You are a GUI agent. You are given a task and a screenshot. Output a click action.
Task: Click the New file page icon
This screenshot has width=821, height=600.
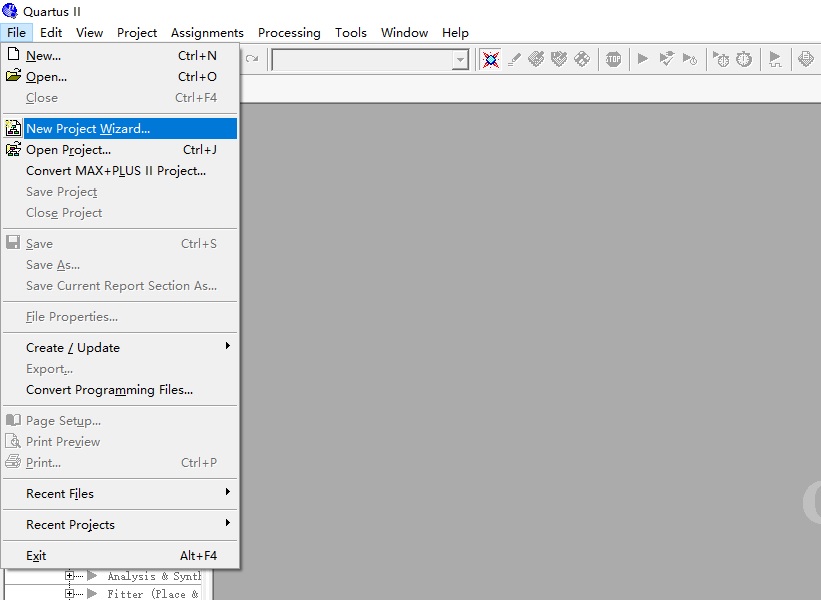click(14, 54)
